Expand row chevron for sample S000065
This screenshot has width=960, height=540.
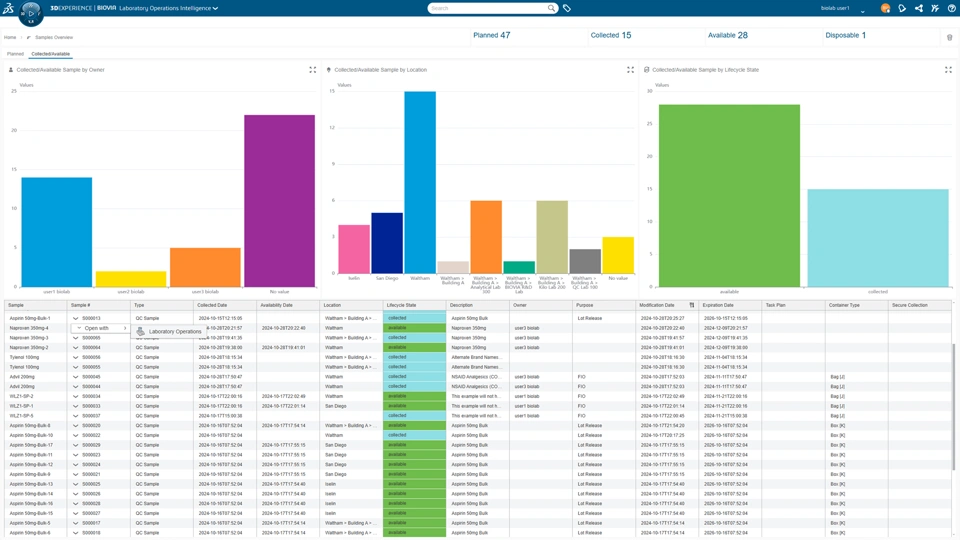[x=75, y=338]
